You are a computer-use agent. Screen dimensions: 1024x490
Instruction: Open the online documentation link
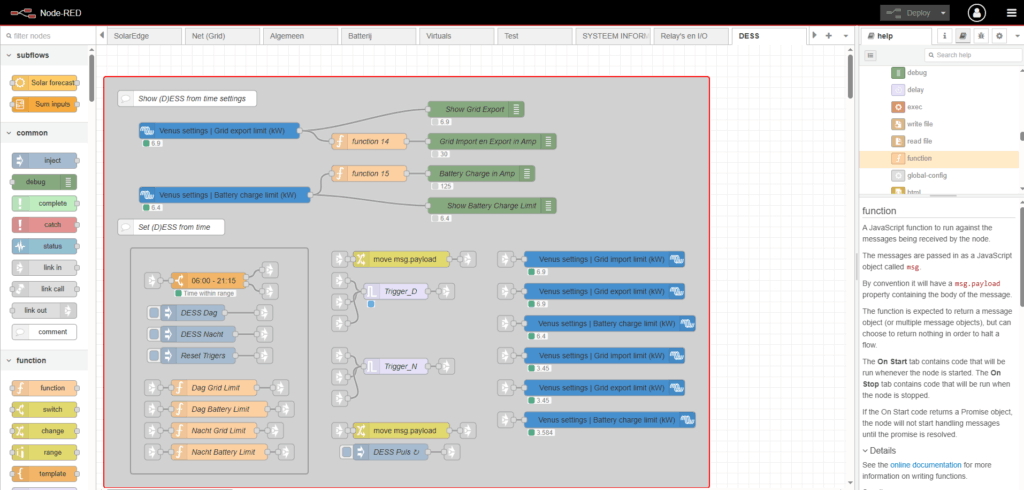point(925,465)
